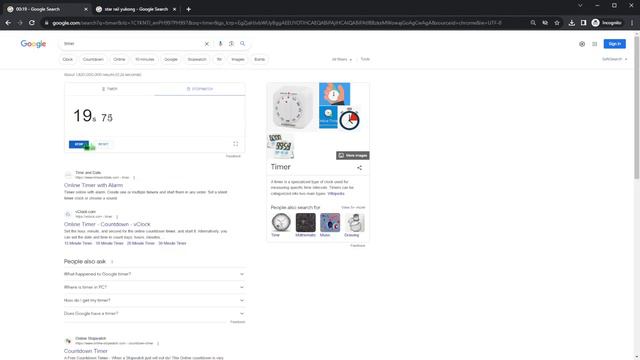Reset the stopwatch

103,144
